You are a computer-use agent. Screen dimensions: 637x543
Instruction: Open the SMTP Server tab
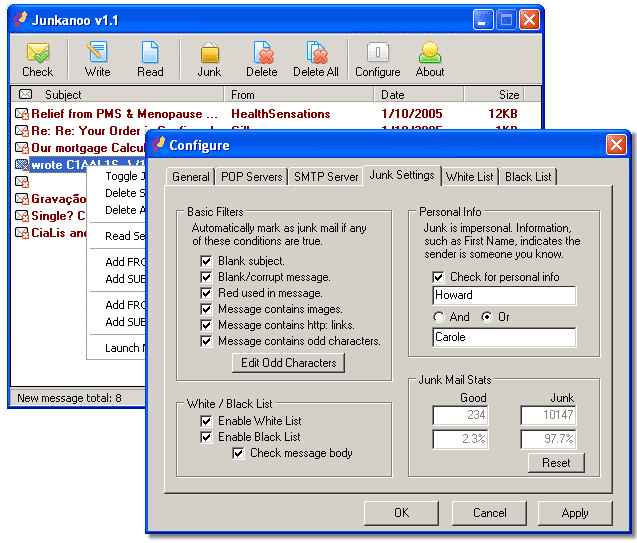[x=326, y=177]
